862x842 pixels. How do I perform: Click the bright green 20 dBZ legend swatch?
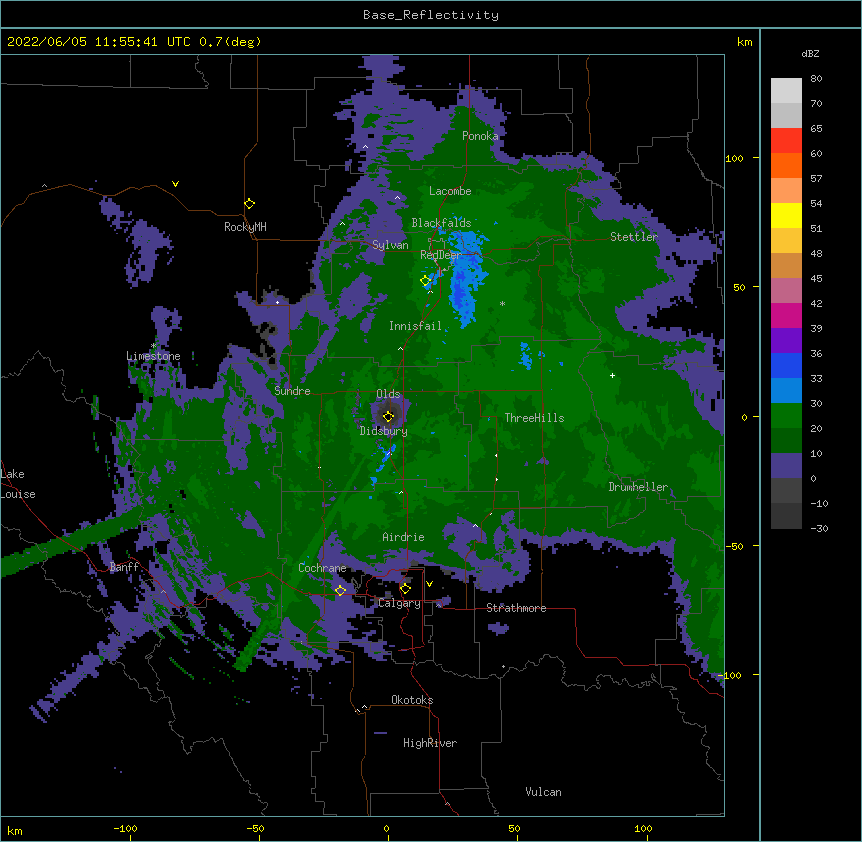tap(786, 416)
